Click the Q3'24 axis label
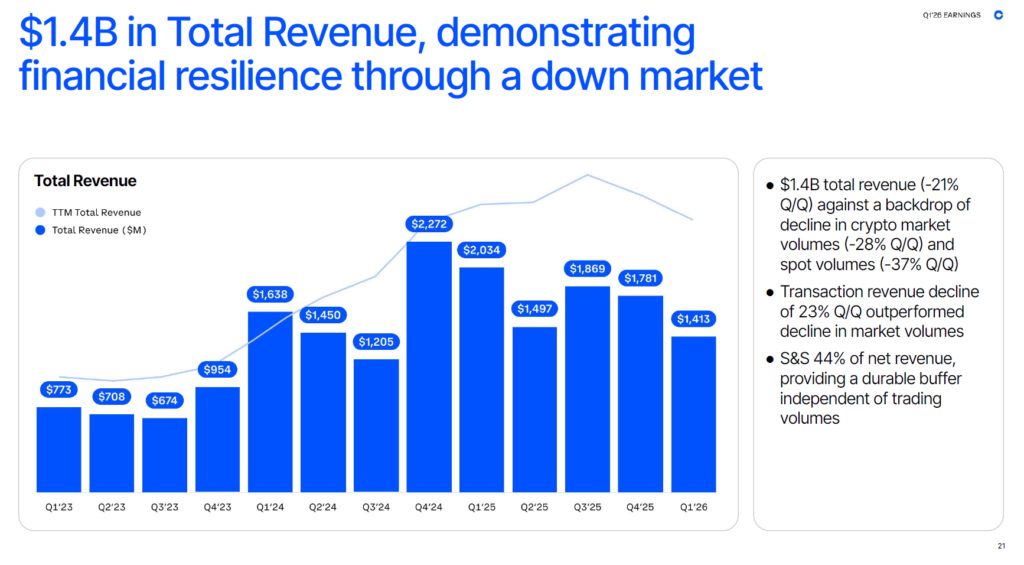 [x=376, y=507]
